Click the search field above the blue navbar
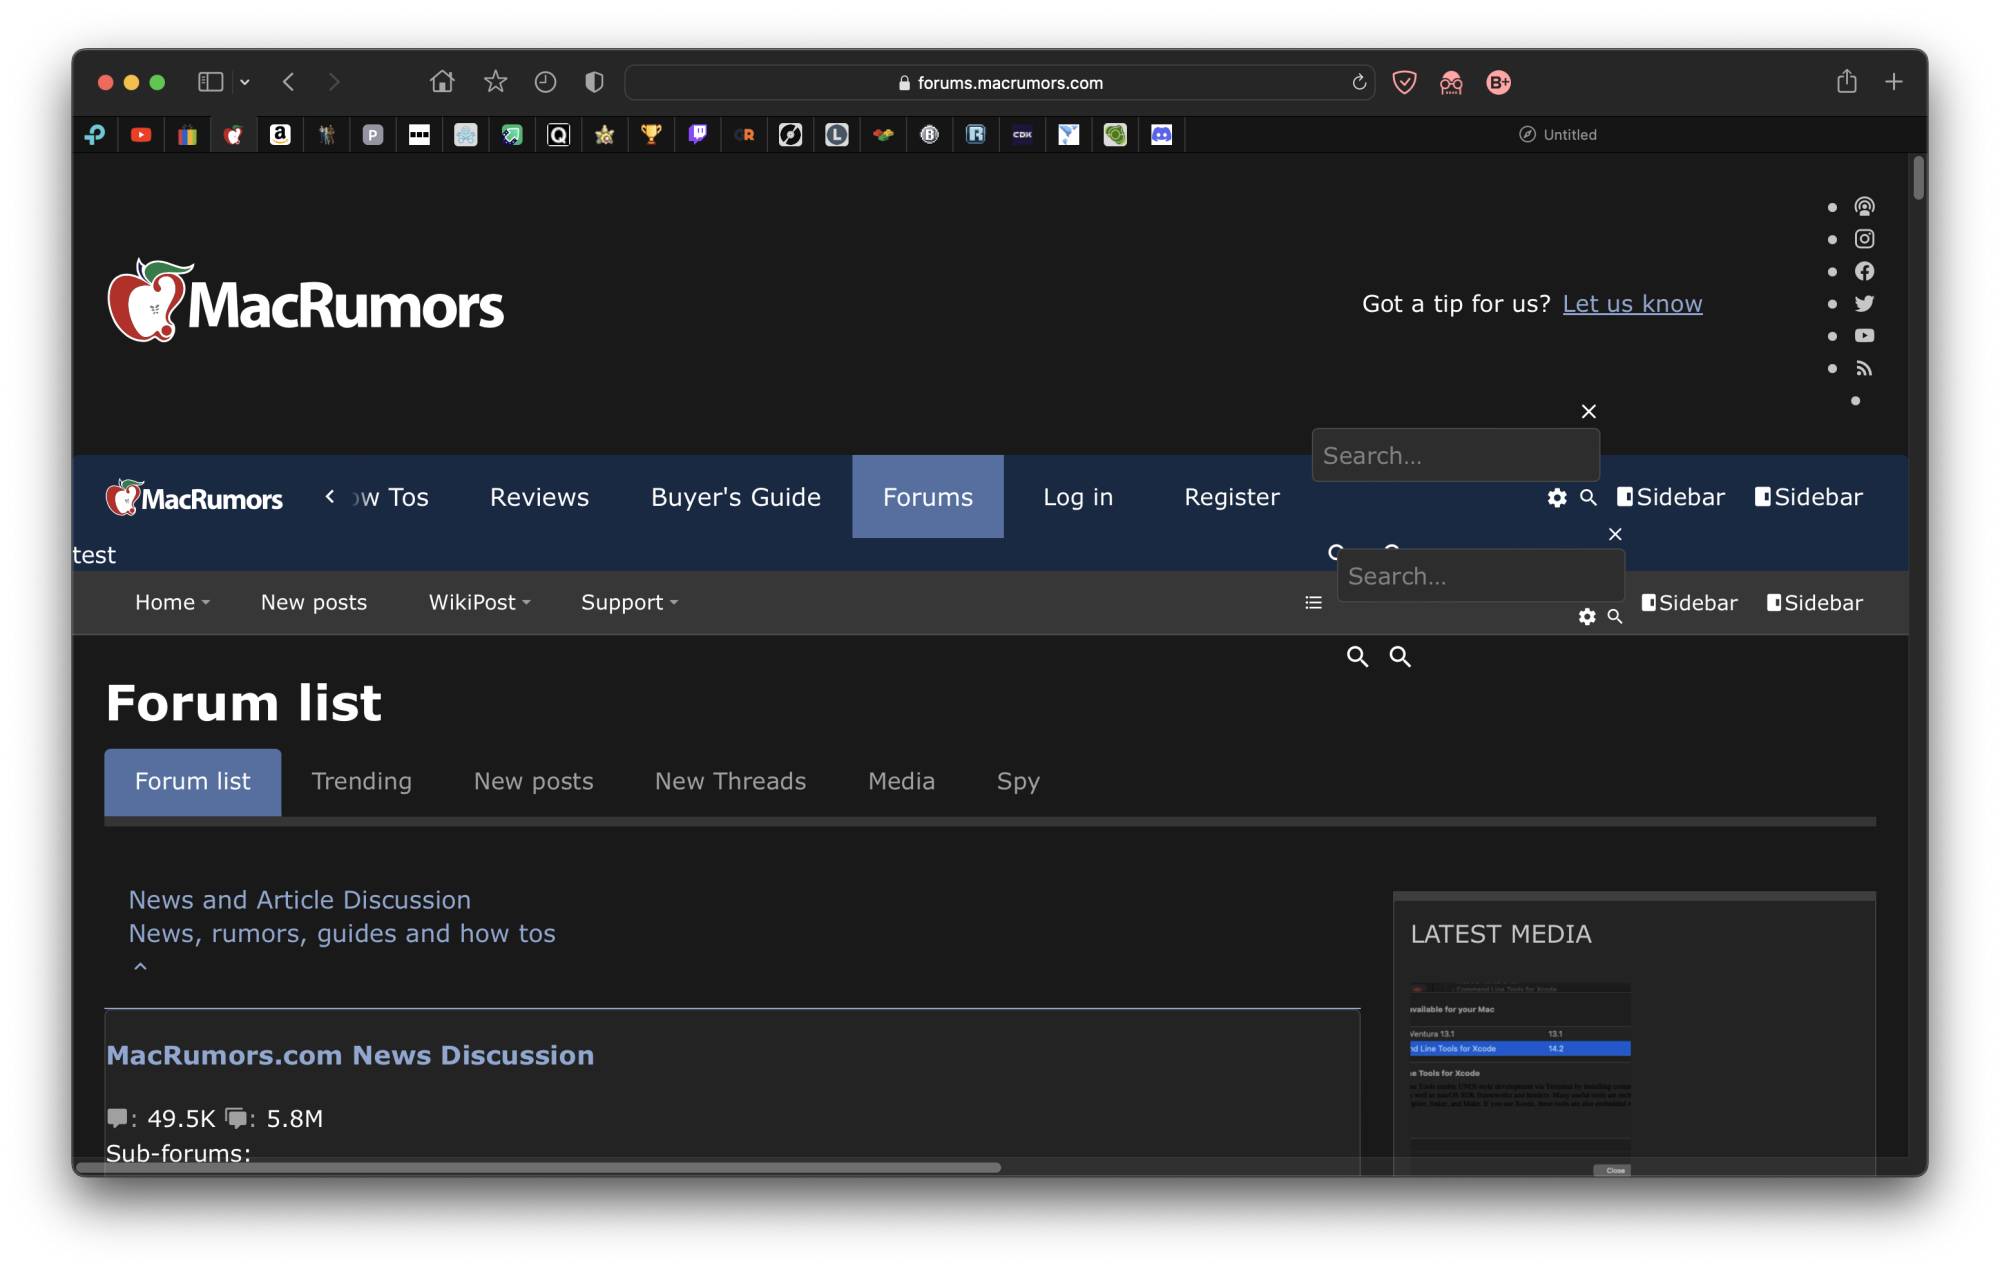The image size is (2000, 1272). (x=1455, y=456)
